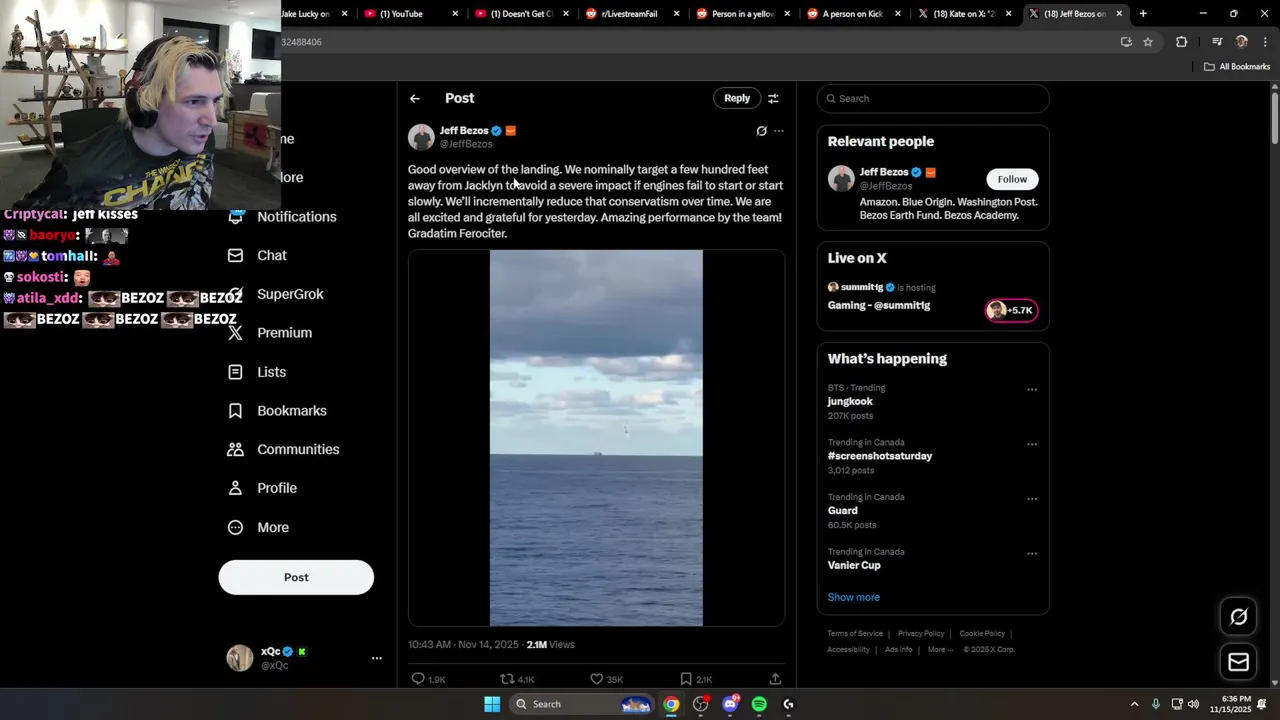Screen dimensions: 1280x720
Task: Open the Windows Start menu
Action: [x=492, y=704]
